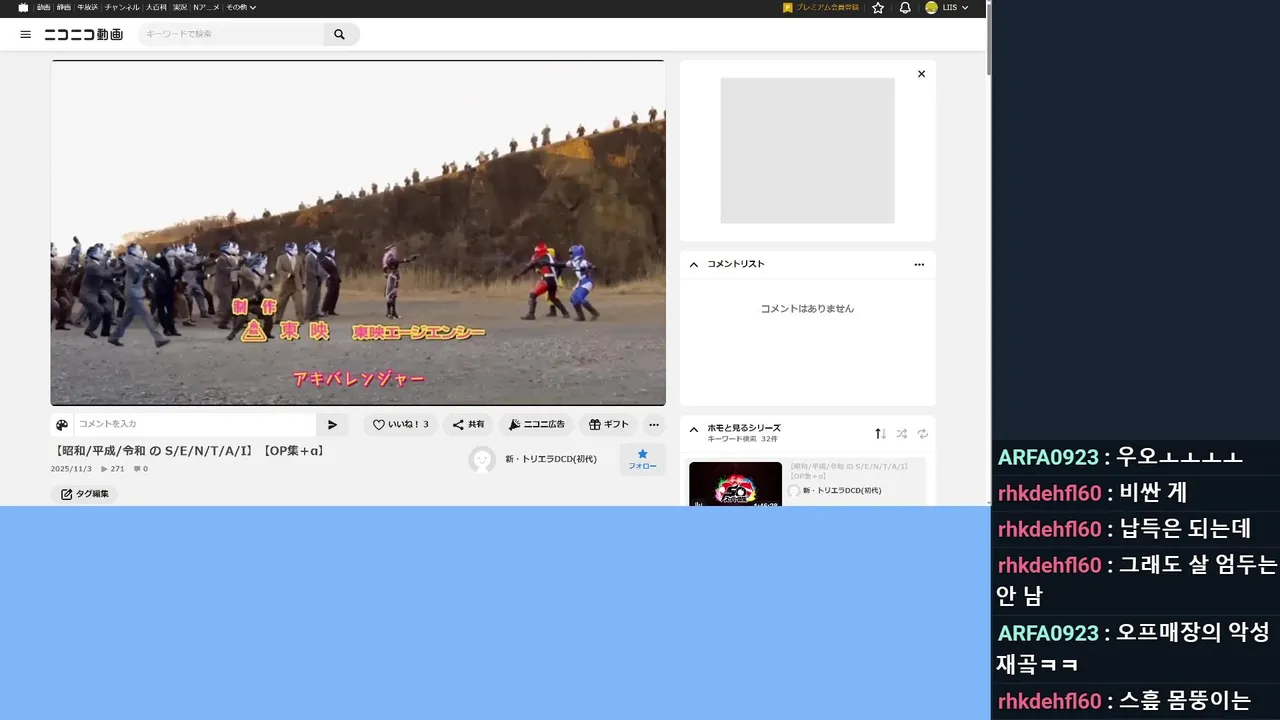Open 動画 link in top bar
This screenshot has height=720, width=1280.
(43, 7)
